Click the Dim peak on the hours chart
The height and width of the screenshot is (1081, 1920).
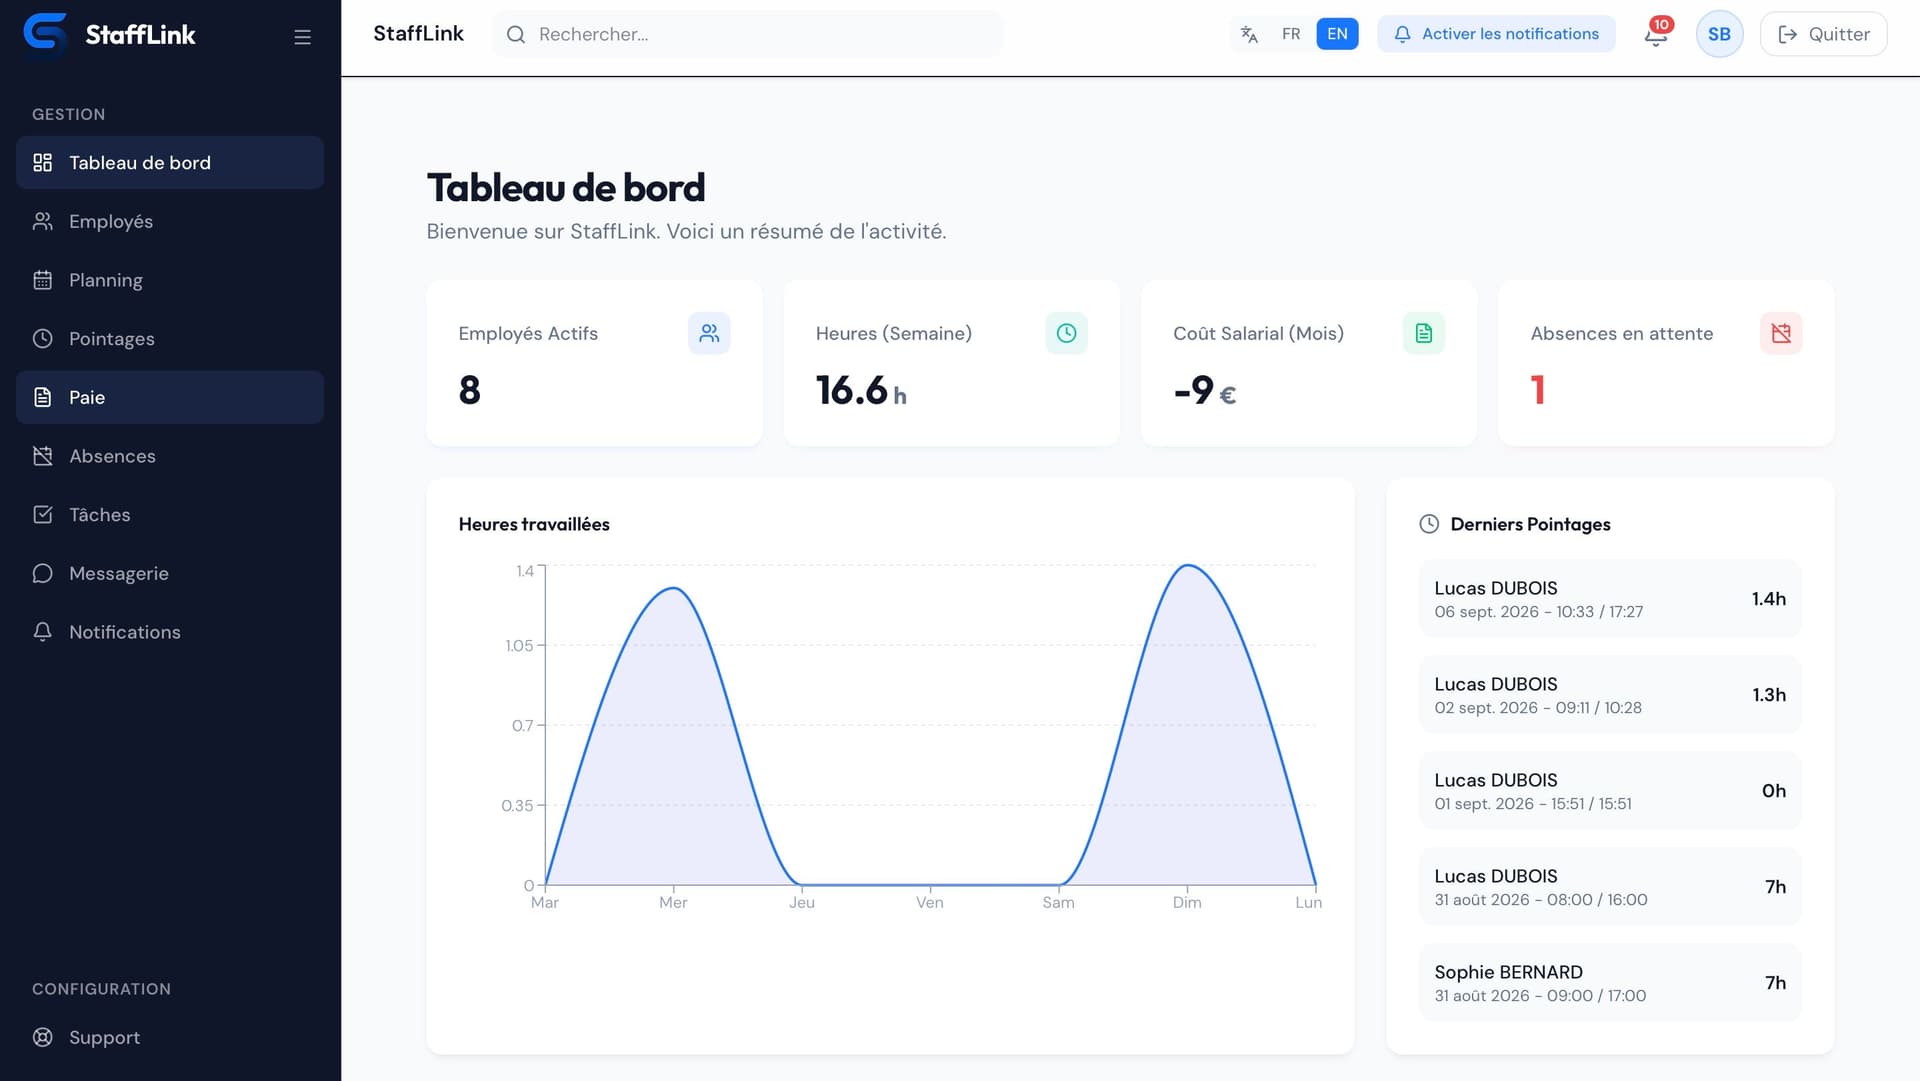[1187, 566]
